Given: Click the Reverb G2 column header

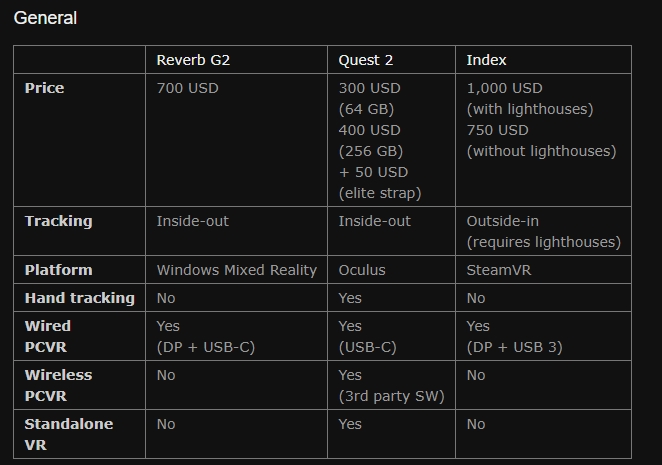Looking at the screenshot, I should coord(193,60).
